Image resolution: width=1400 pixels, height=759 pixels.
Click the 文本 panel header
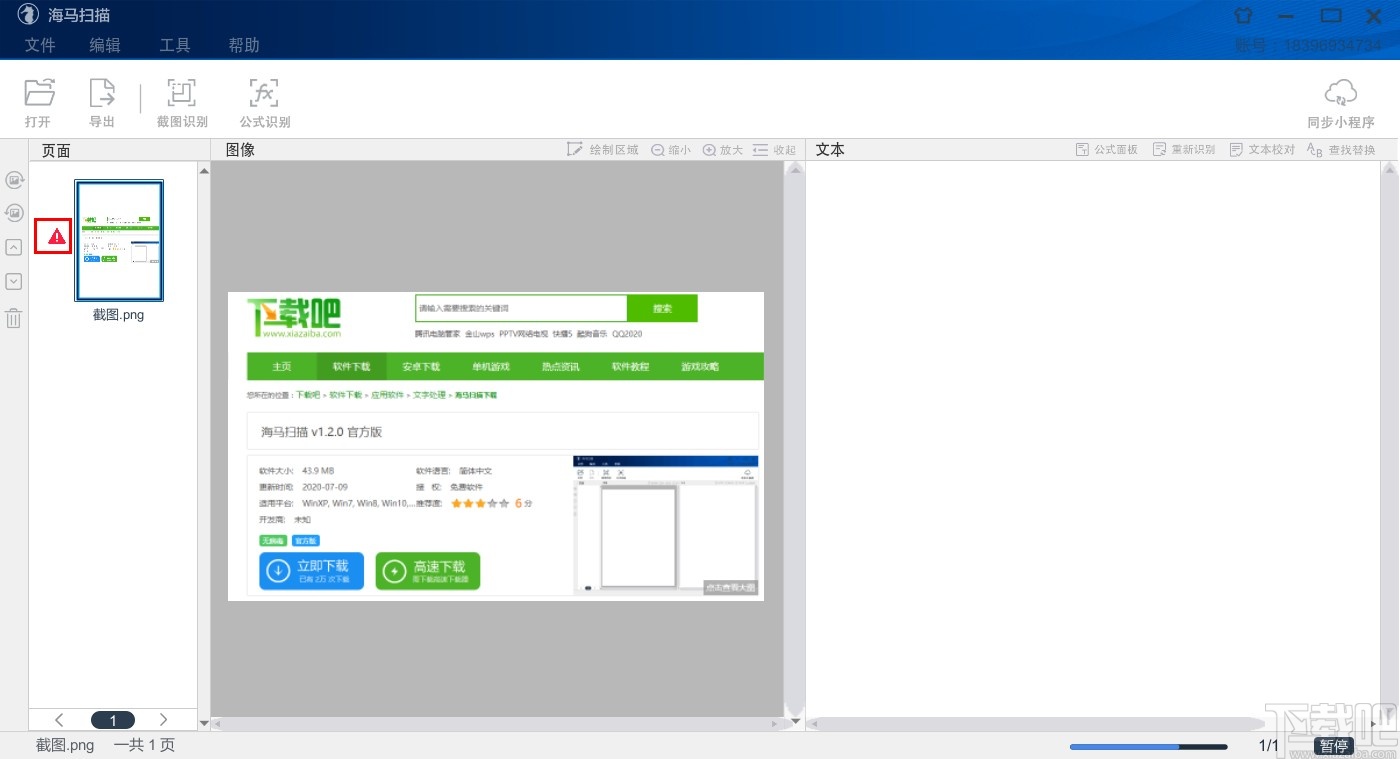[x=830, y=150]
